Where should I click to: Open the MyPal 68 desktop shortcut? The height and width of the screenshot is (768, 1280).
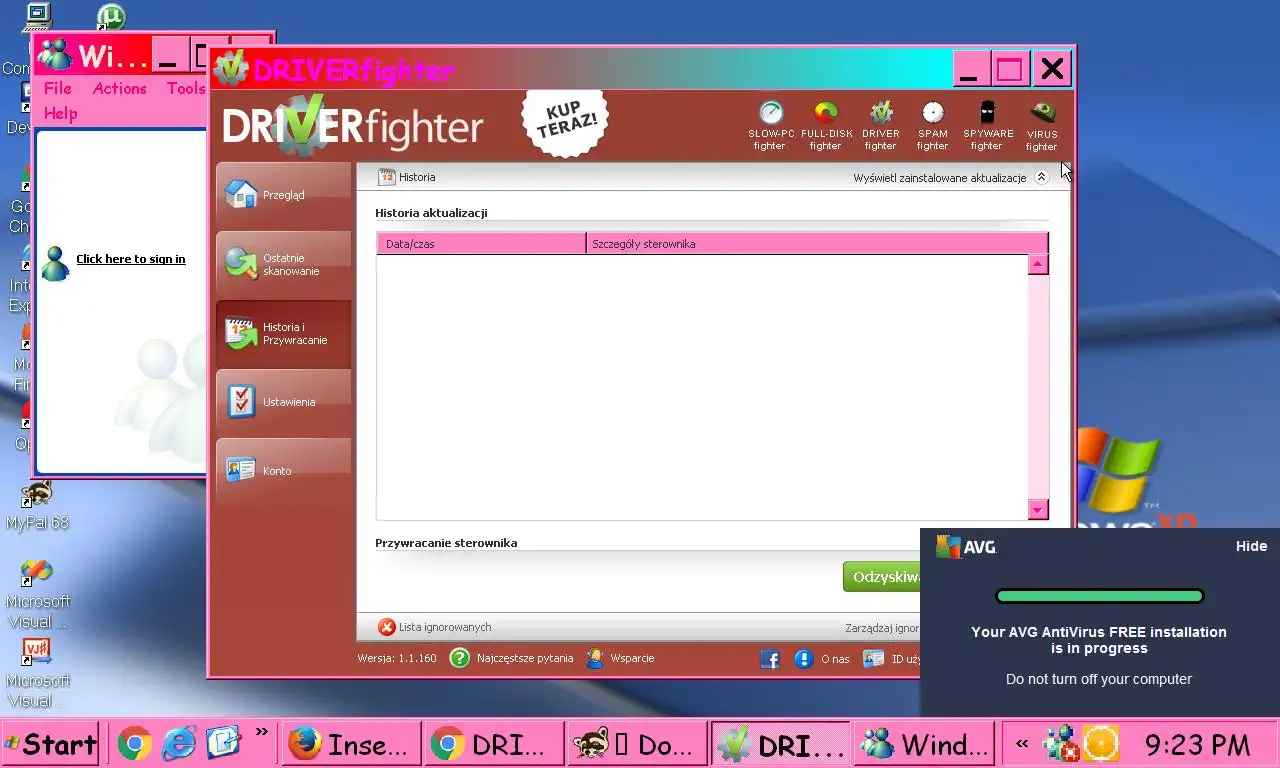click(x=37, y=505)
